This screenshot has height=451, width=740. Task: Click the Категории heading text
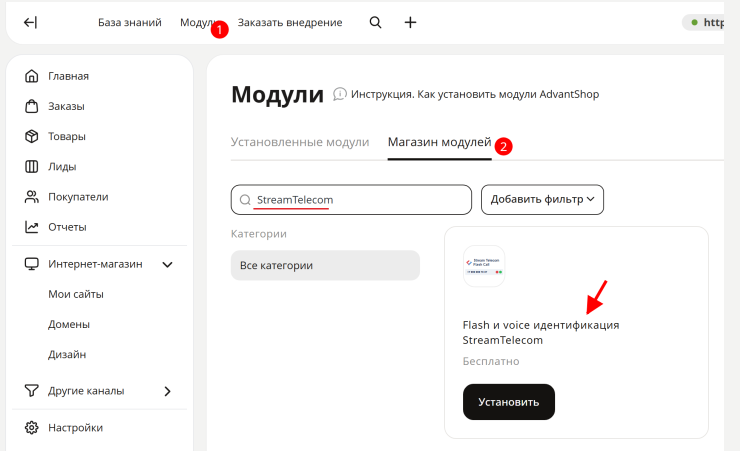tap(259, 234)
